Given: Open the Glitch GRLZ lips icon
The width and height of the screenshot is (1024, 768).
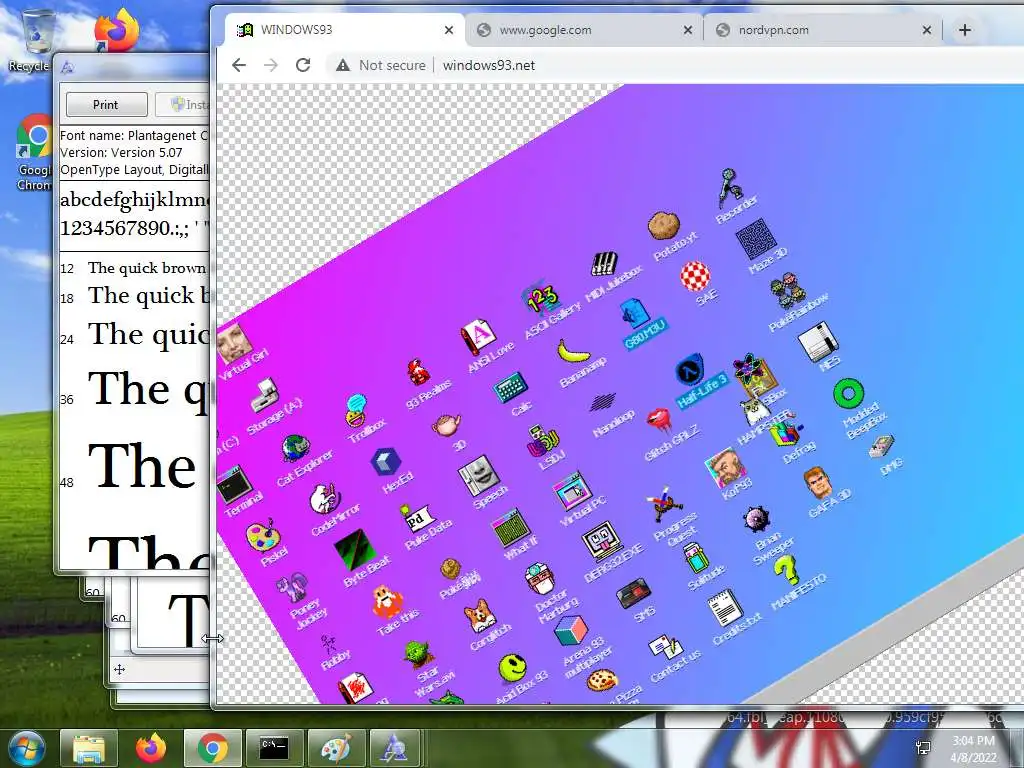Looking at the screenshot, I should coord(659,420).
